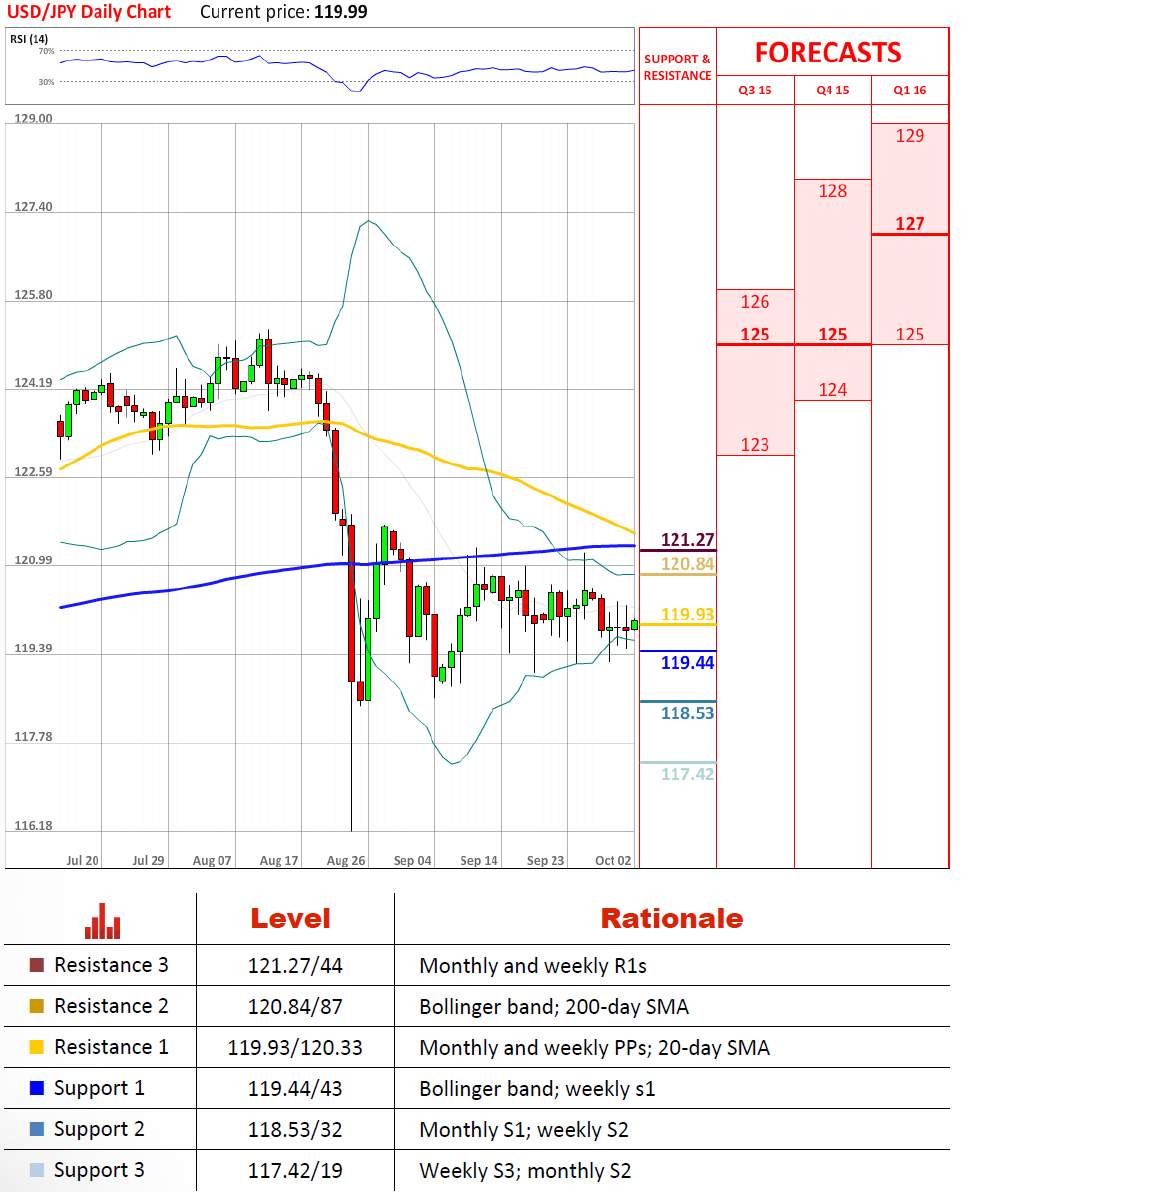Click the 126 forecast value in Q3 15

click(x=755, y=302)
